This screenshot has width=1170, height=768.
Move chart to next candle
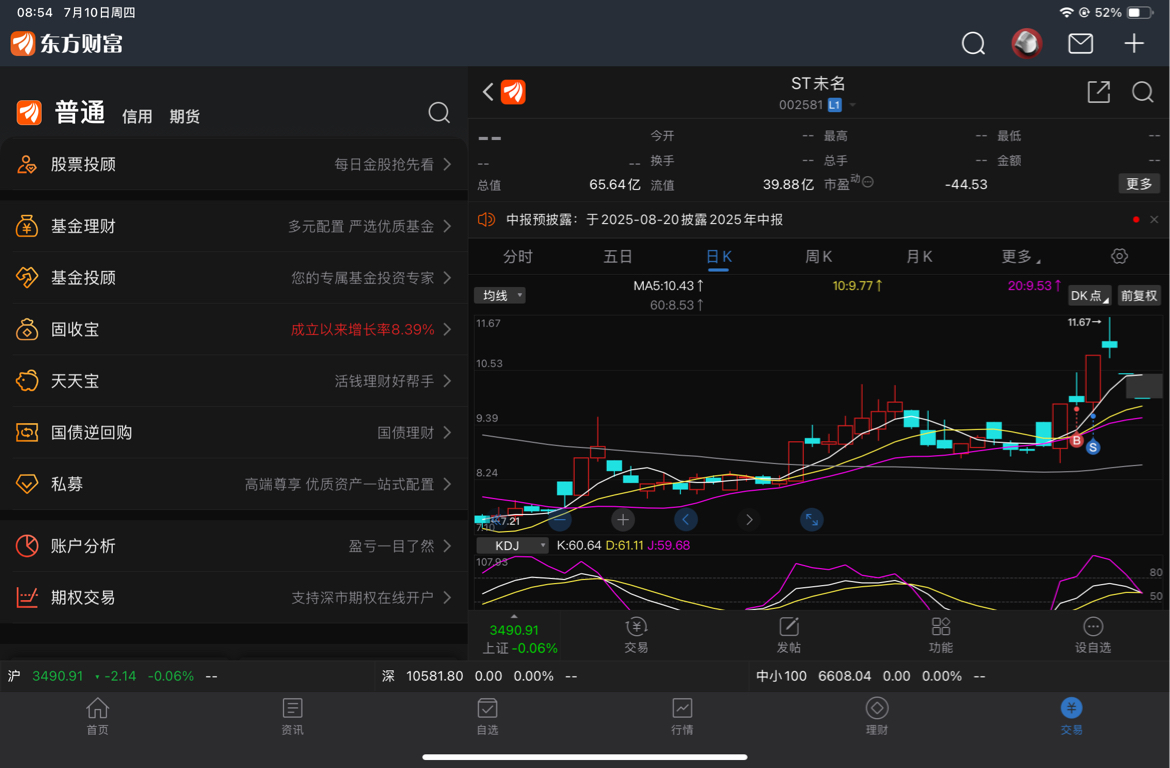coord(749,519)
